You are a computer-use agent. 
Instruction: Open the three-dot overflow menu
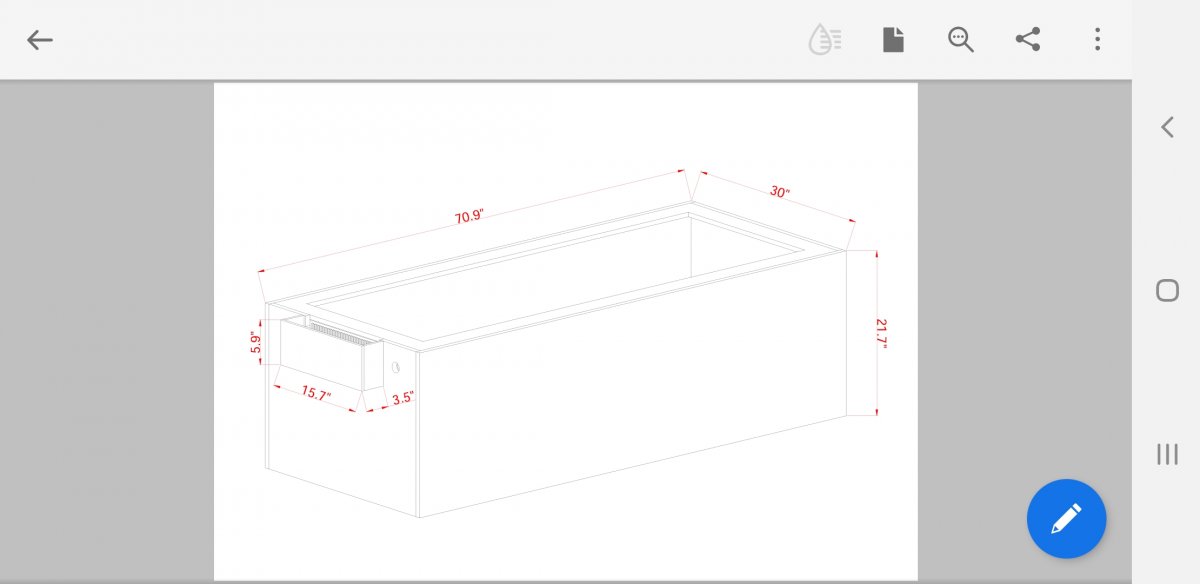tap(1097, 40)
